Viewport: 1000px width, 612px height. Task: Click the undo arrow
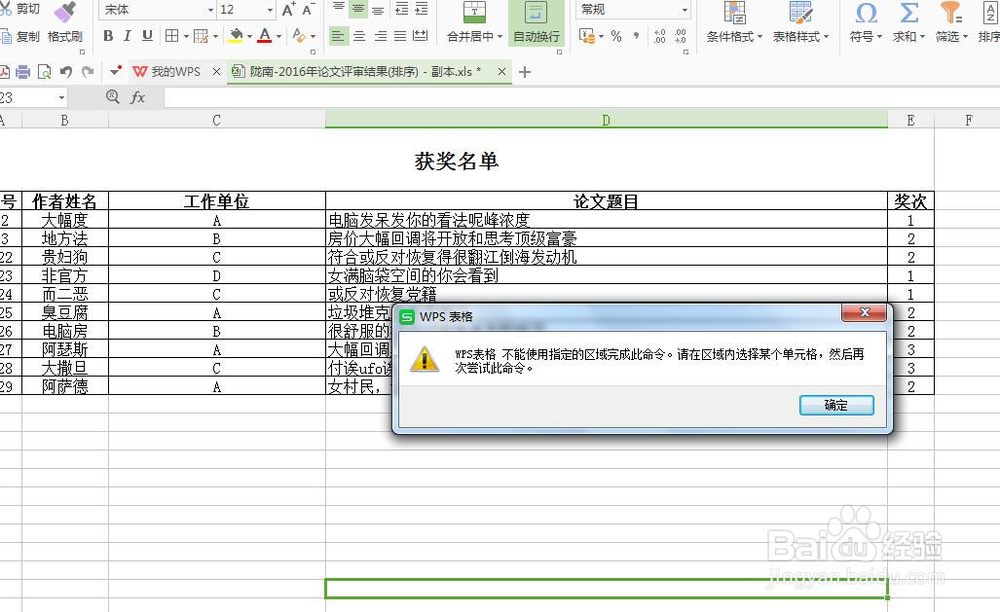66,72
